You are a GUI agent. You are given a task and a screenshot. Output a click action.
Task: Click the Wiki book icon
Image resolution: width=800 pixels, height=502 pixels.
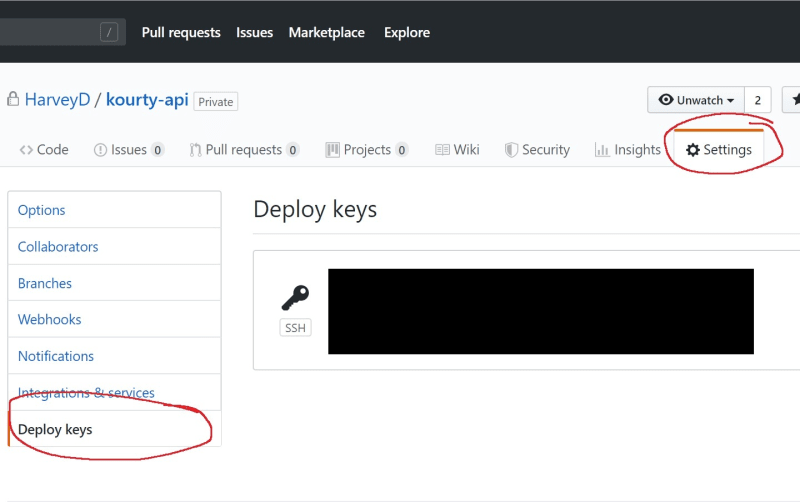click(x=442, y=150)
